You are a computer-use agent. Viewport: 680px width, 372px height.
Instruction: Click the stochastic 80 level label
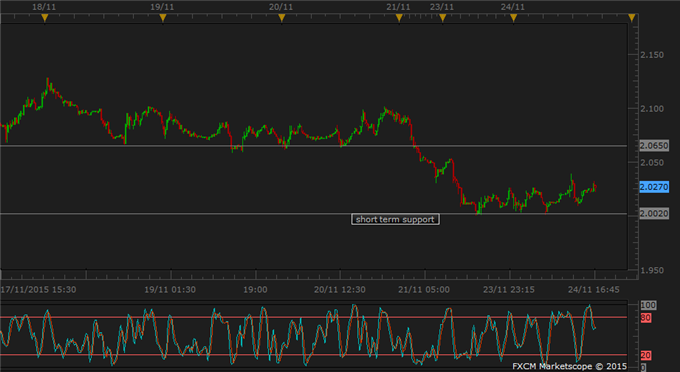(646, 318)
